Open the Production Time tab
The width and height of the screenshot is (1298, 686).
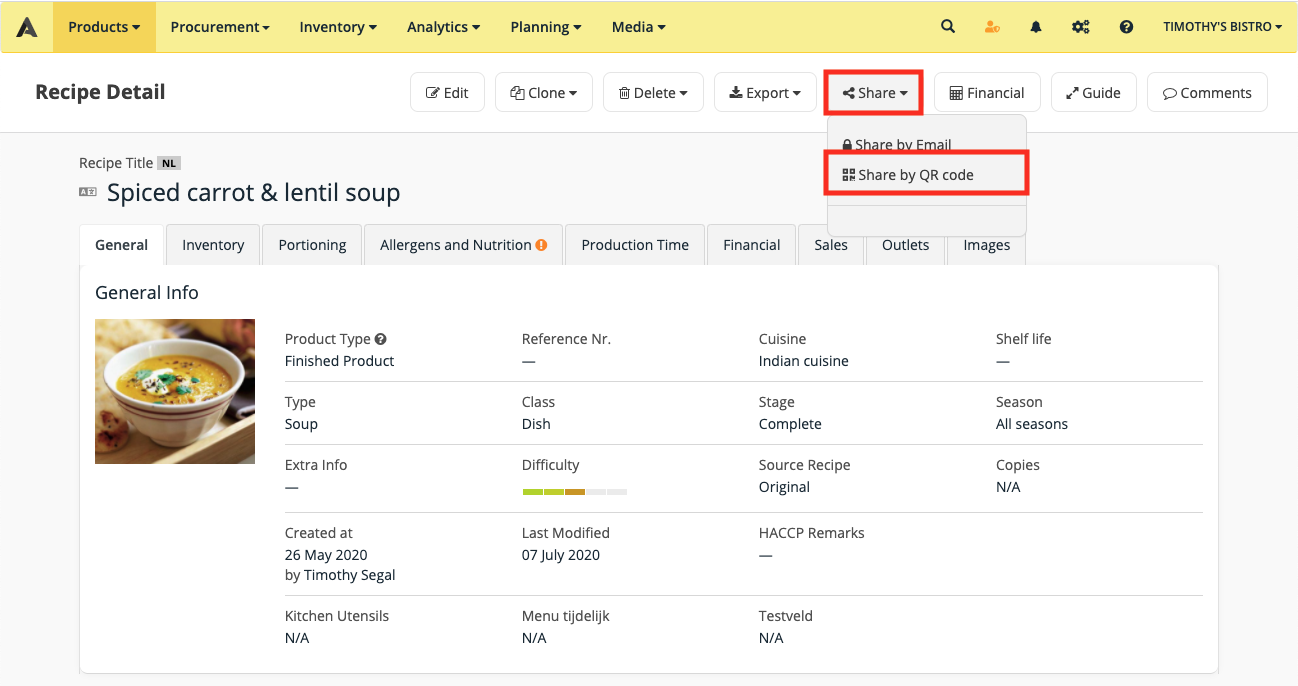[x=635, y=245]
